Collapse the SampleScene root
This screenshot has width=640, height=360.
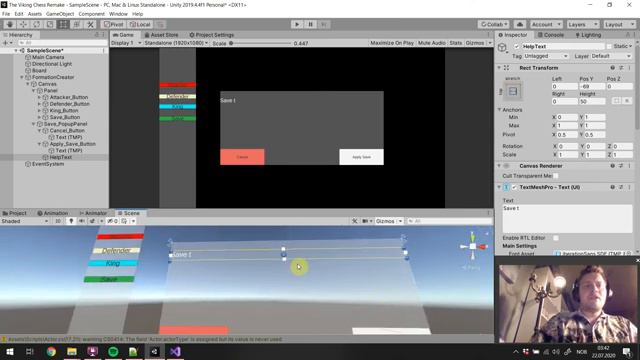16,51
